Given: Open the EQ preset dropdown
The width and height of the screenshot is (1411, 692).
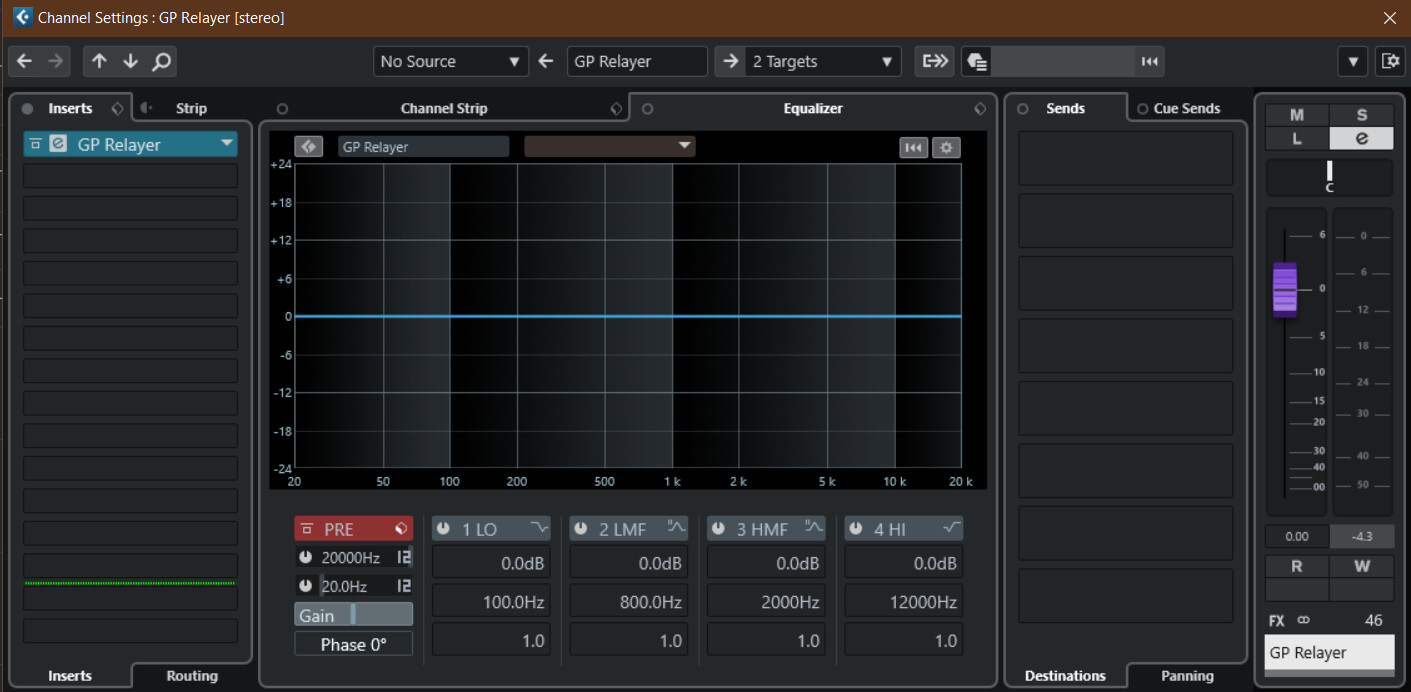Looking at the screenshot, I should [x=609, y=147].
